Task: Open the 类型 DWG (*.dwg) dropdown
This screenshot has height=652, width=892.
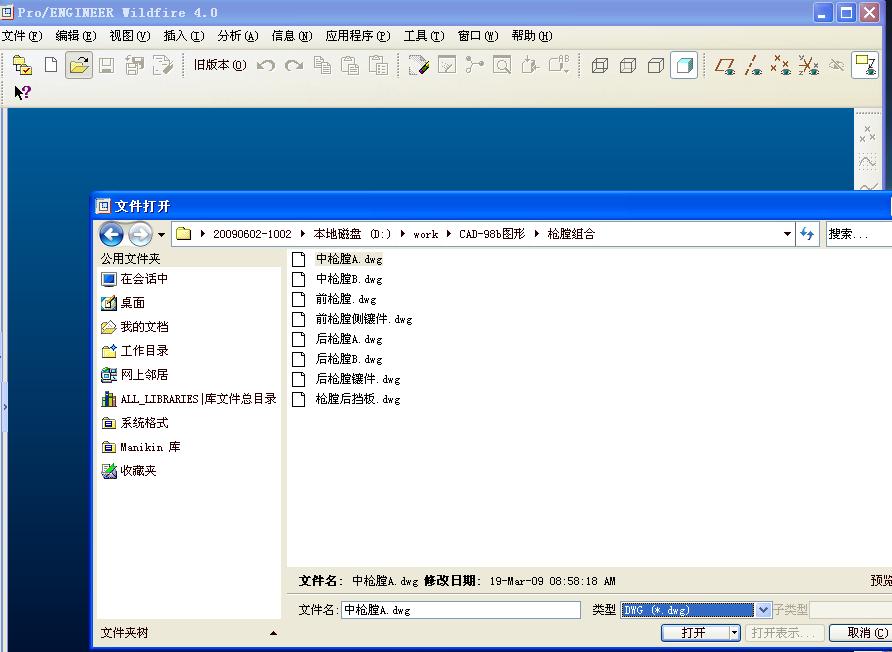Action: (763, 610)
